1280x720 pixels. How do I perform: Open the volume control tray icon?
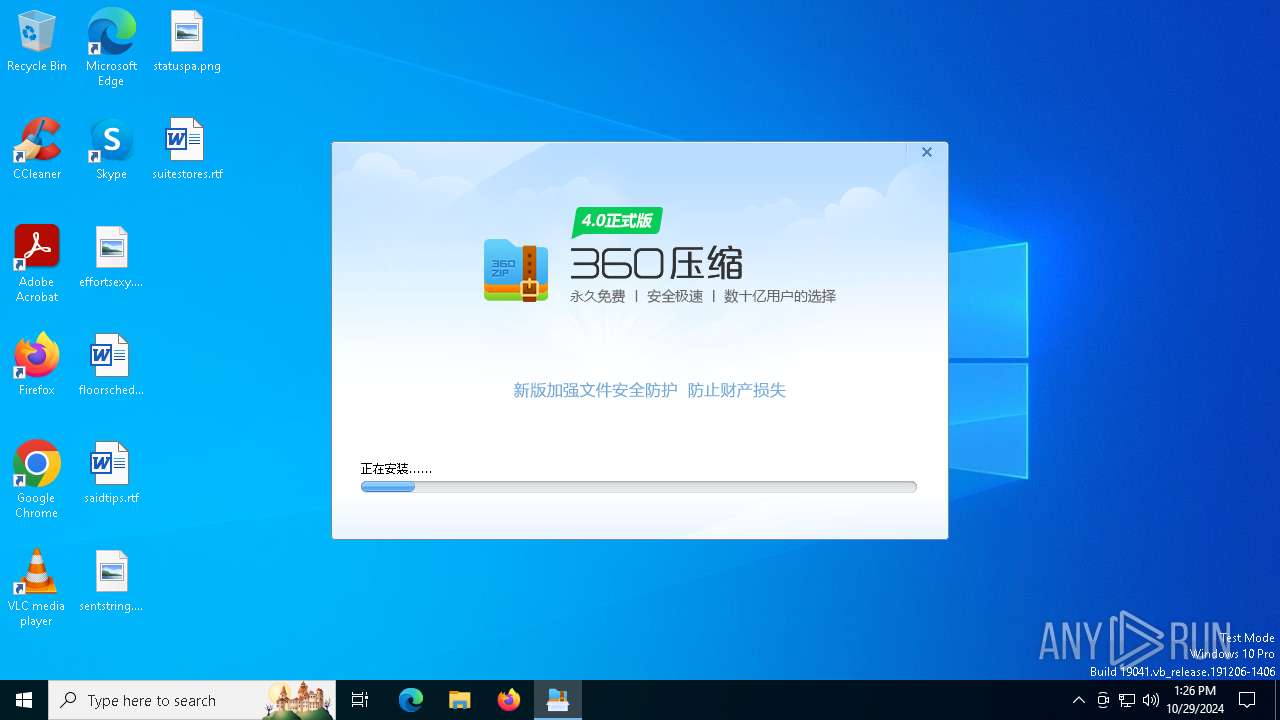click(1151, 700)
